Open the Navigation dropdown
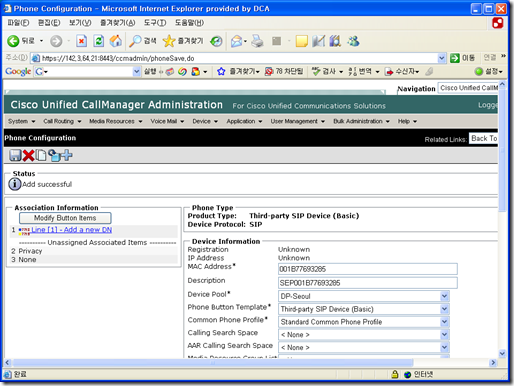Screen dimensions: 514x386 (468, 88)
